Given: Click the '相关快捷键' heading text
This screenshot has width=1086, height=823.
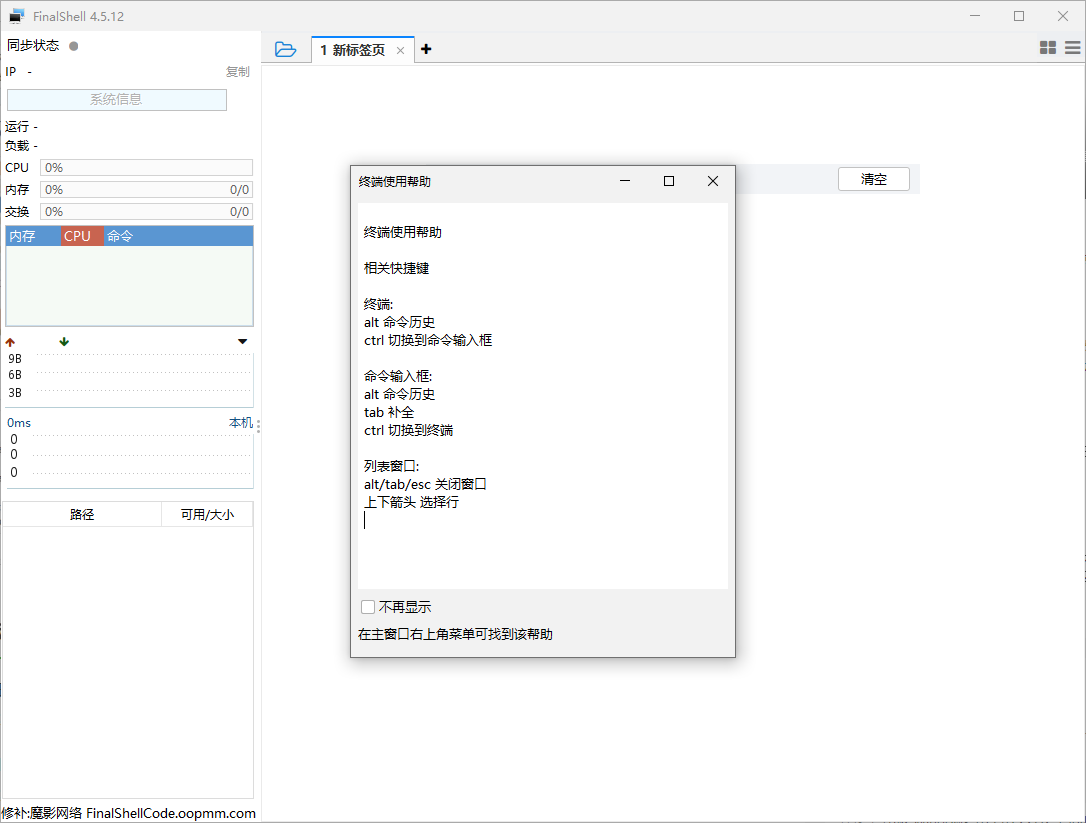Looking at the screenshot, I should 396,268.
